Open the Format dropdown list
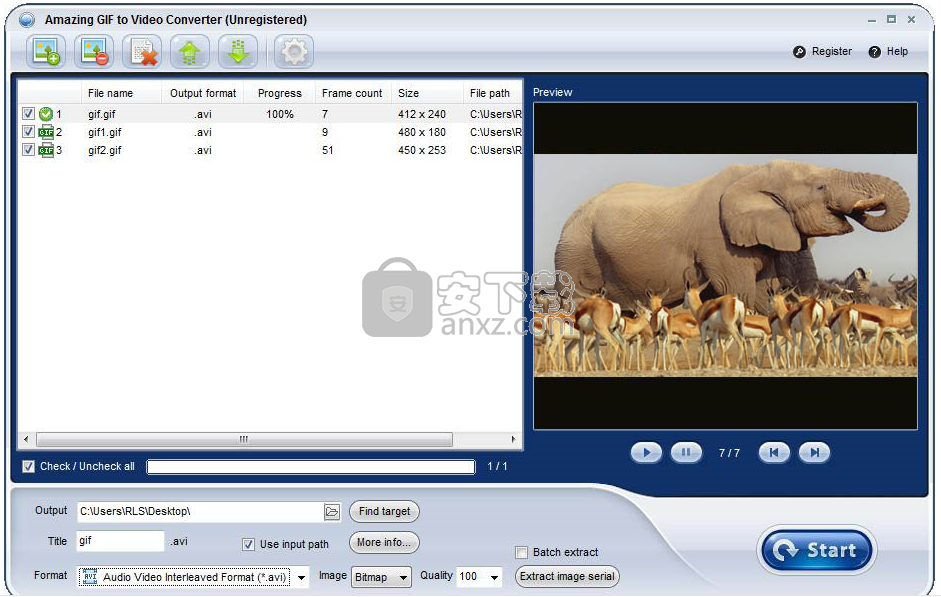941x597 pixels. (x=301, y=577)
